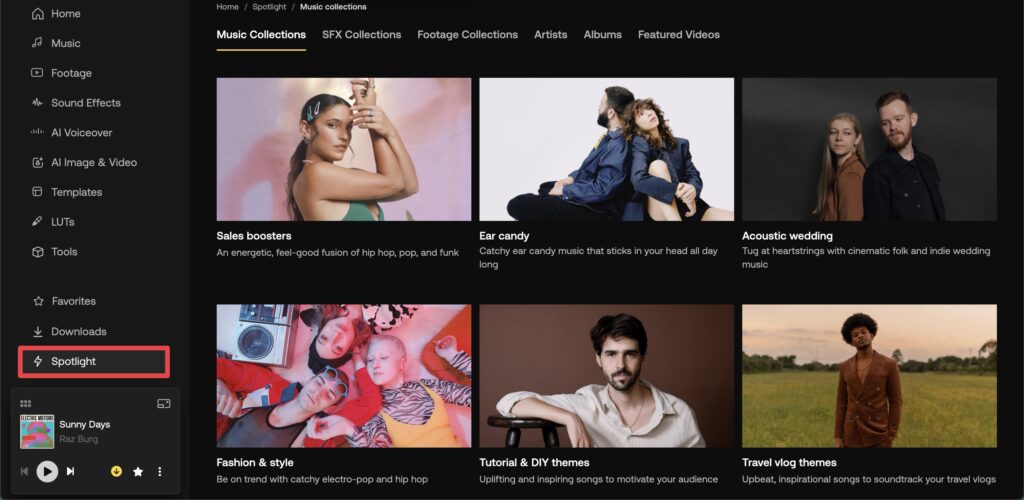This screenshot has height=500, width=1024.
Task: Open the three-dot menu in mini player
Action: pyautogui.click(x=159, y=471)
